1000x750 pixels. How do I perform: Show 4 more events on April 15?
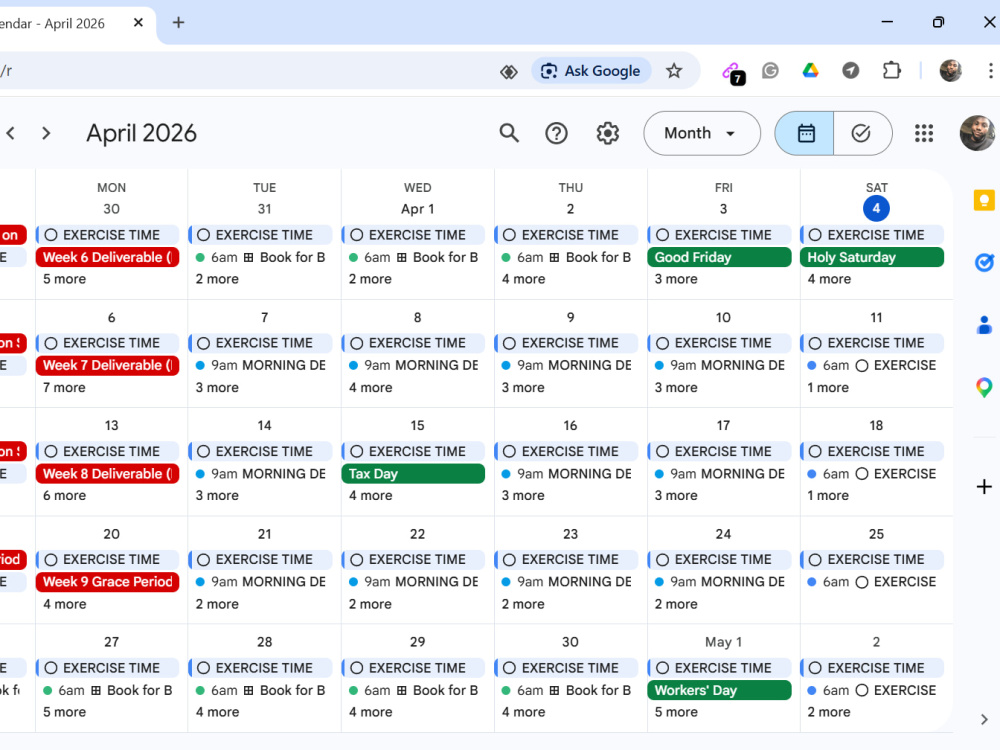click(371, 496)
